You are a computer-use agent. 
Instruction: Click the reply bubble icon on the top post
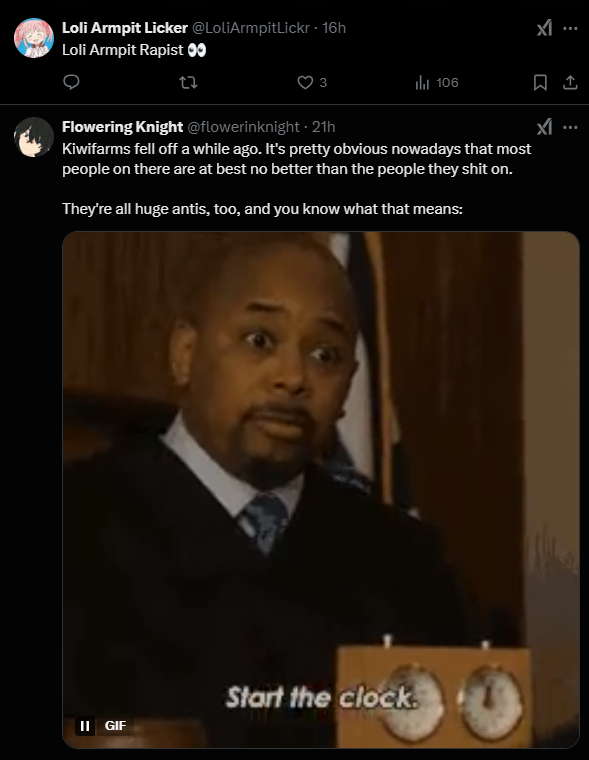coord(71,82)
